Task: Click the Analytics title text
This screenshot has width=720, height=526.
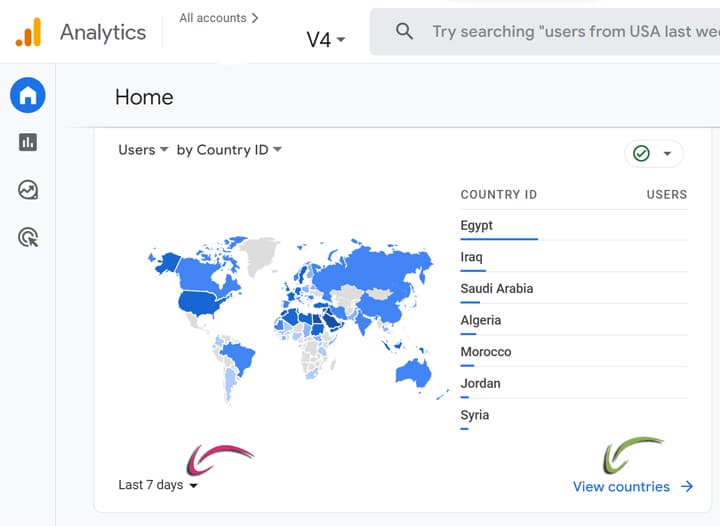Action: pyautogui.click(x=103, y=33)
